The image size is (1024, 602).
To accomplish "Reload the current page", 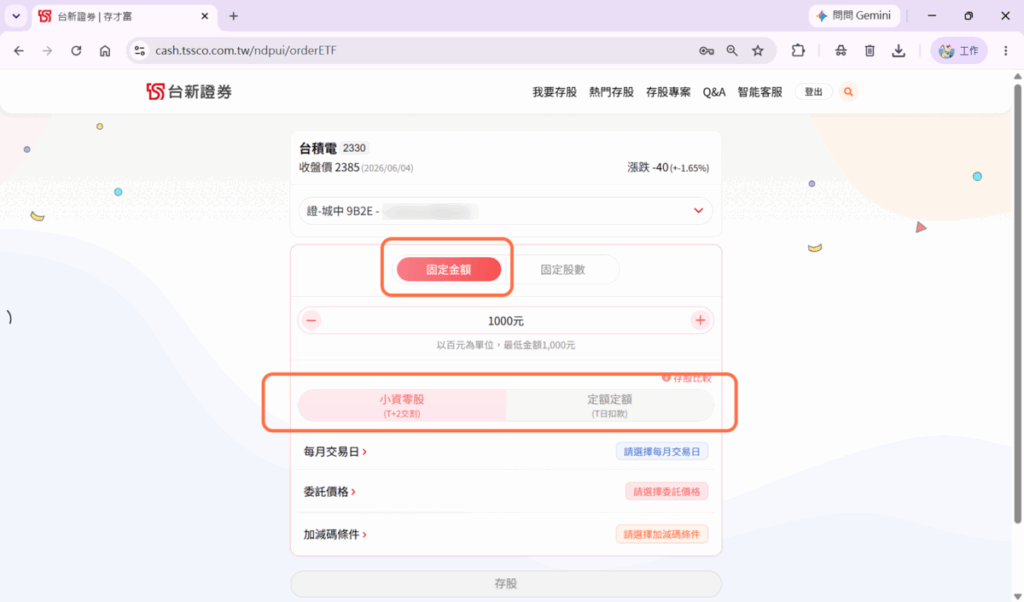I will [76, 50].
